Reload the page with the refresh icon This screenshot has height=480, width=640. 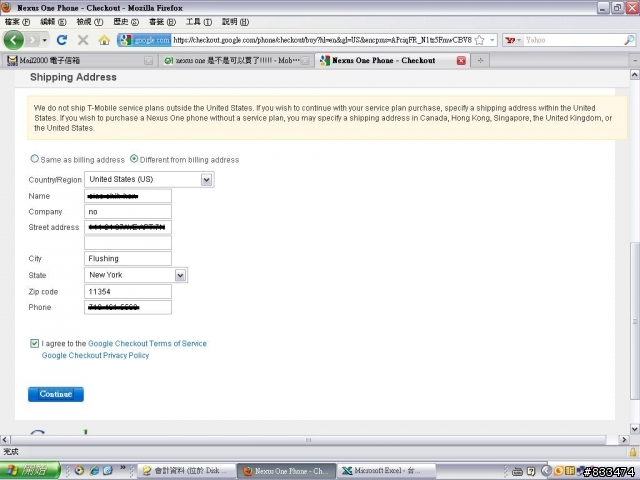point(62,40)
